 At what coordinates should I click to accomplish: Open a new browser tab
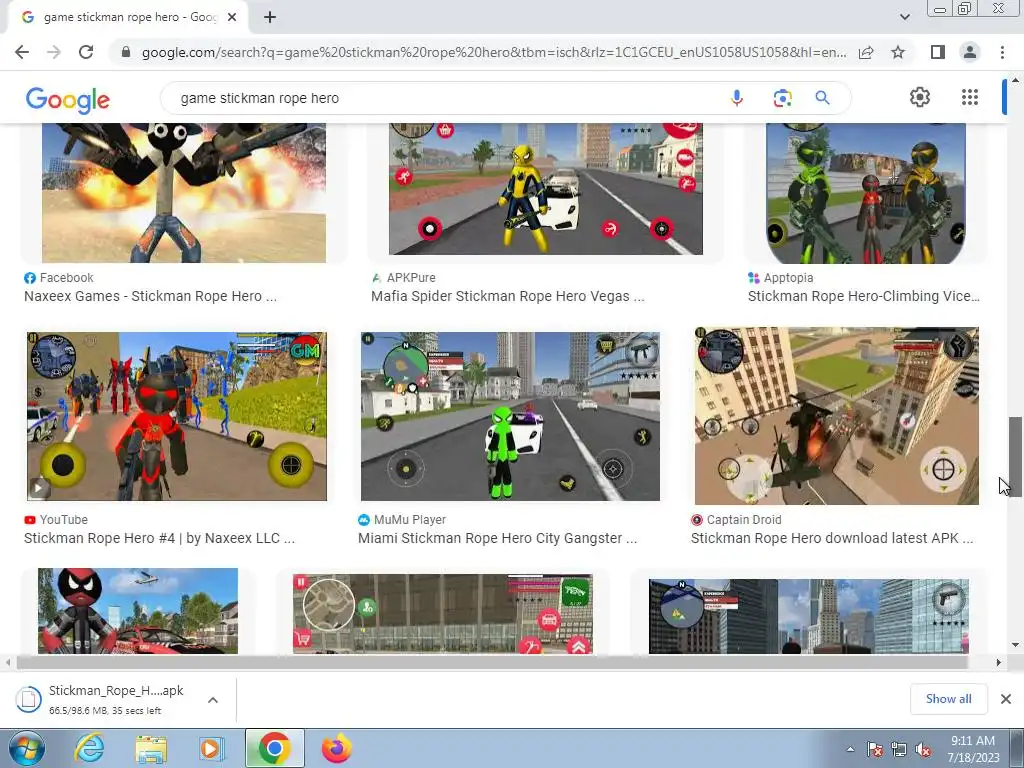270,18
